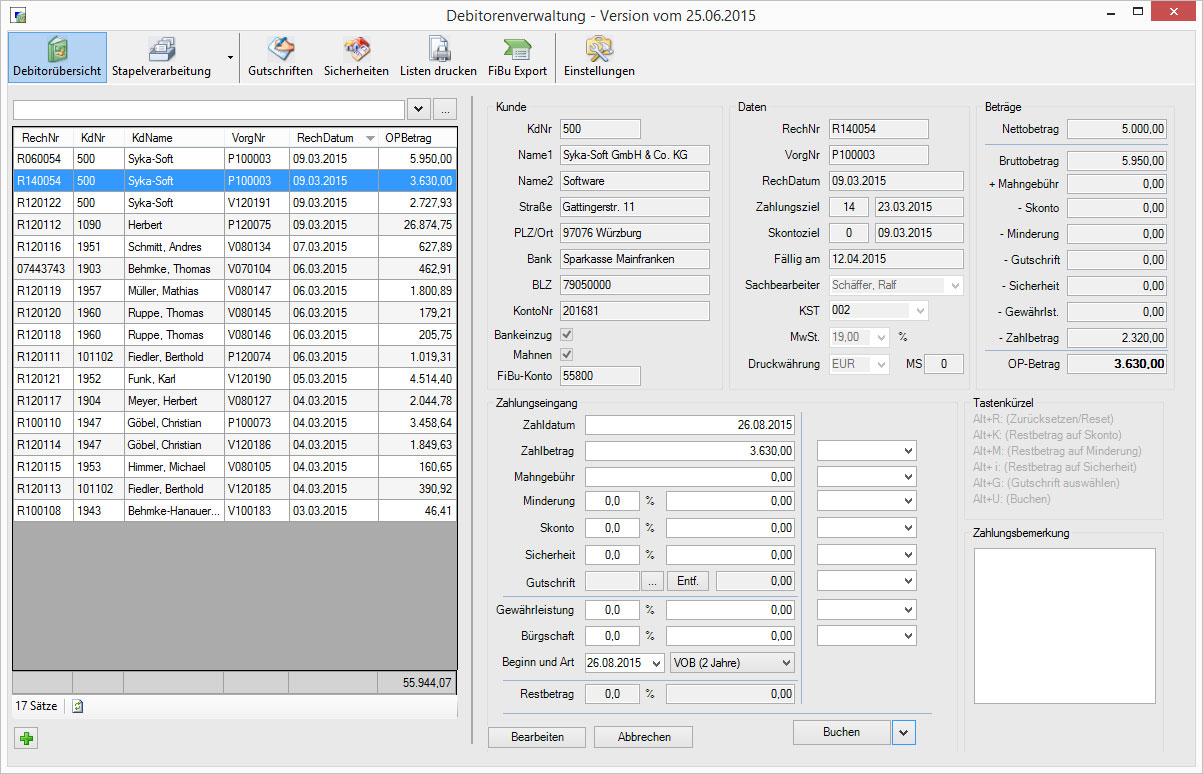
Task: Expand the KST dropdown
Action: (x=918, y=311)
